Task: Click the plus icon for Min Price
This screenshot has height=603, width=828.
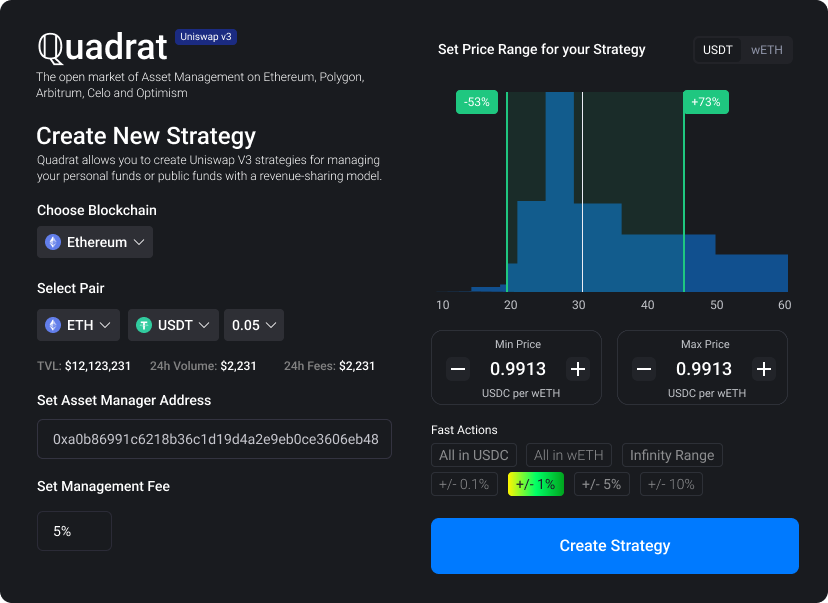Action: [x=577, y=369]
